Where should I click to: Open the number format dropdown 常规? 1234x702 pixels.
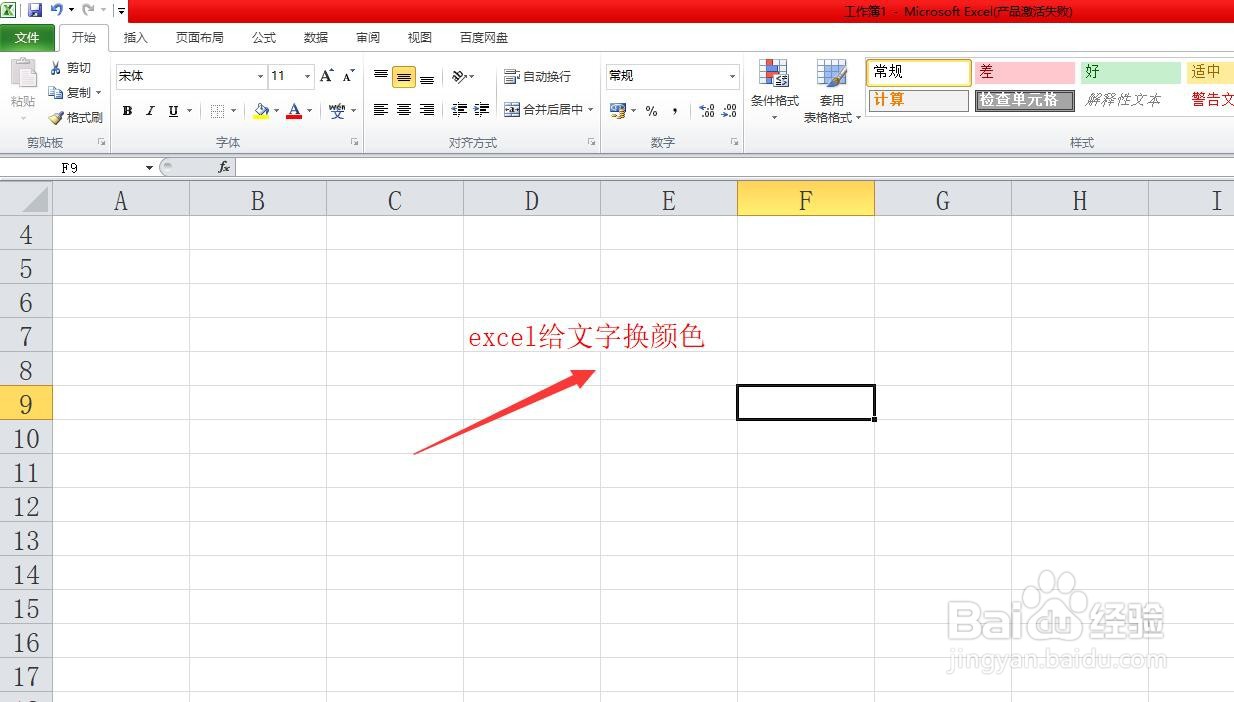click(732, 76)
